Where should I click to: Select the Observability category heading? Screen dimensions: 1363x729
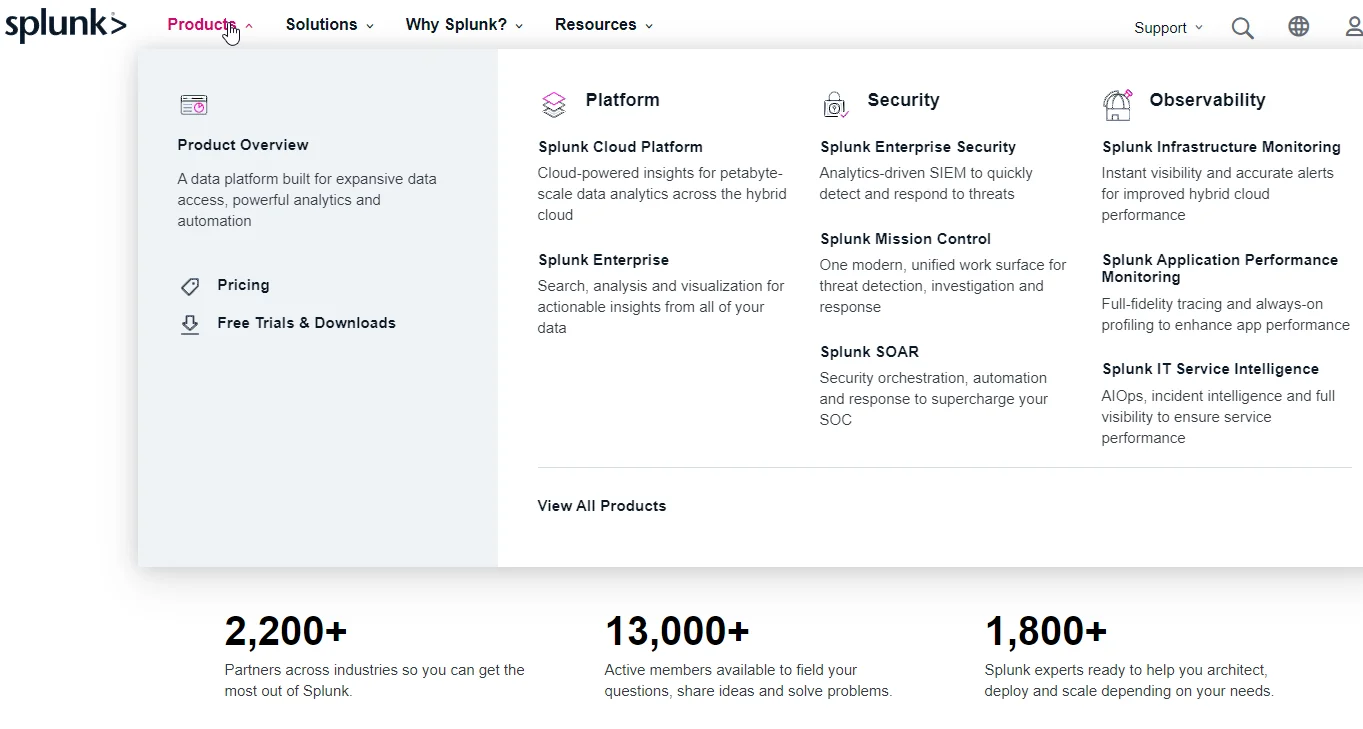[1207, 100]
